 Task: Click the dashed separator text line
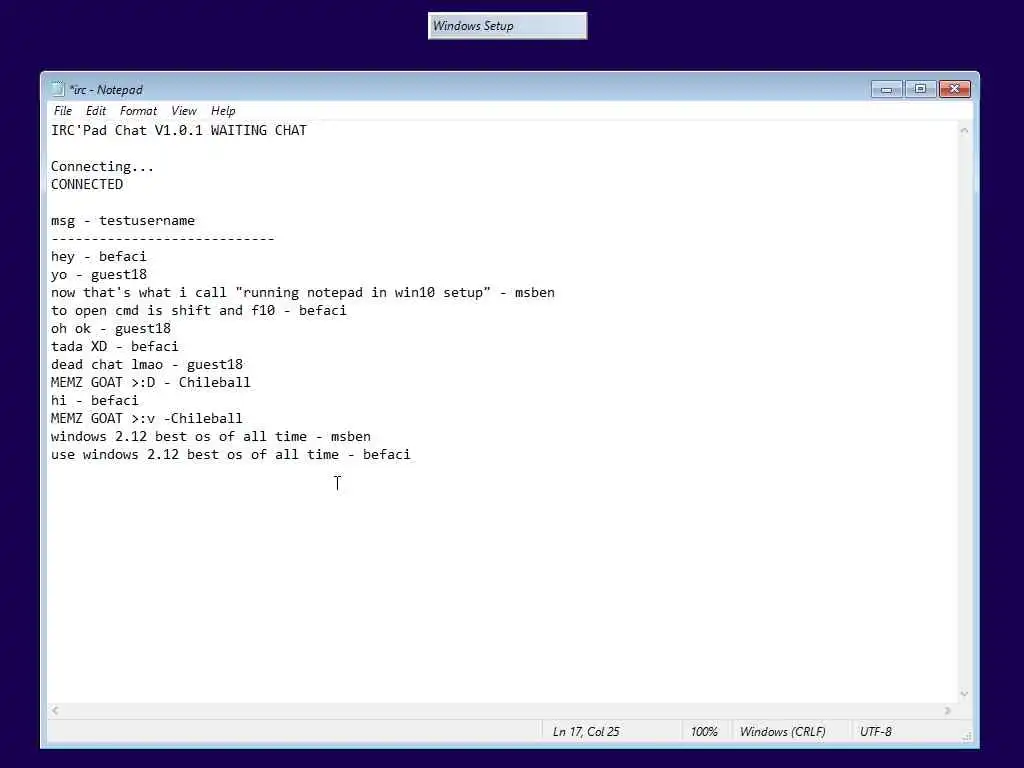(163, 239)
